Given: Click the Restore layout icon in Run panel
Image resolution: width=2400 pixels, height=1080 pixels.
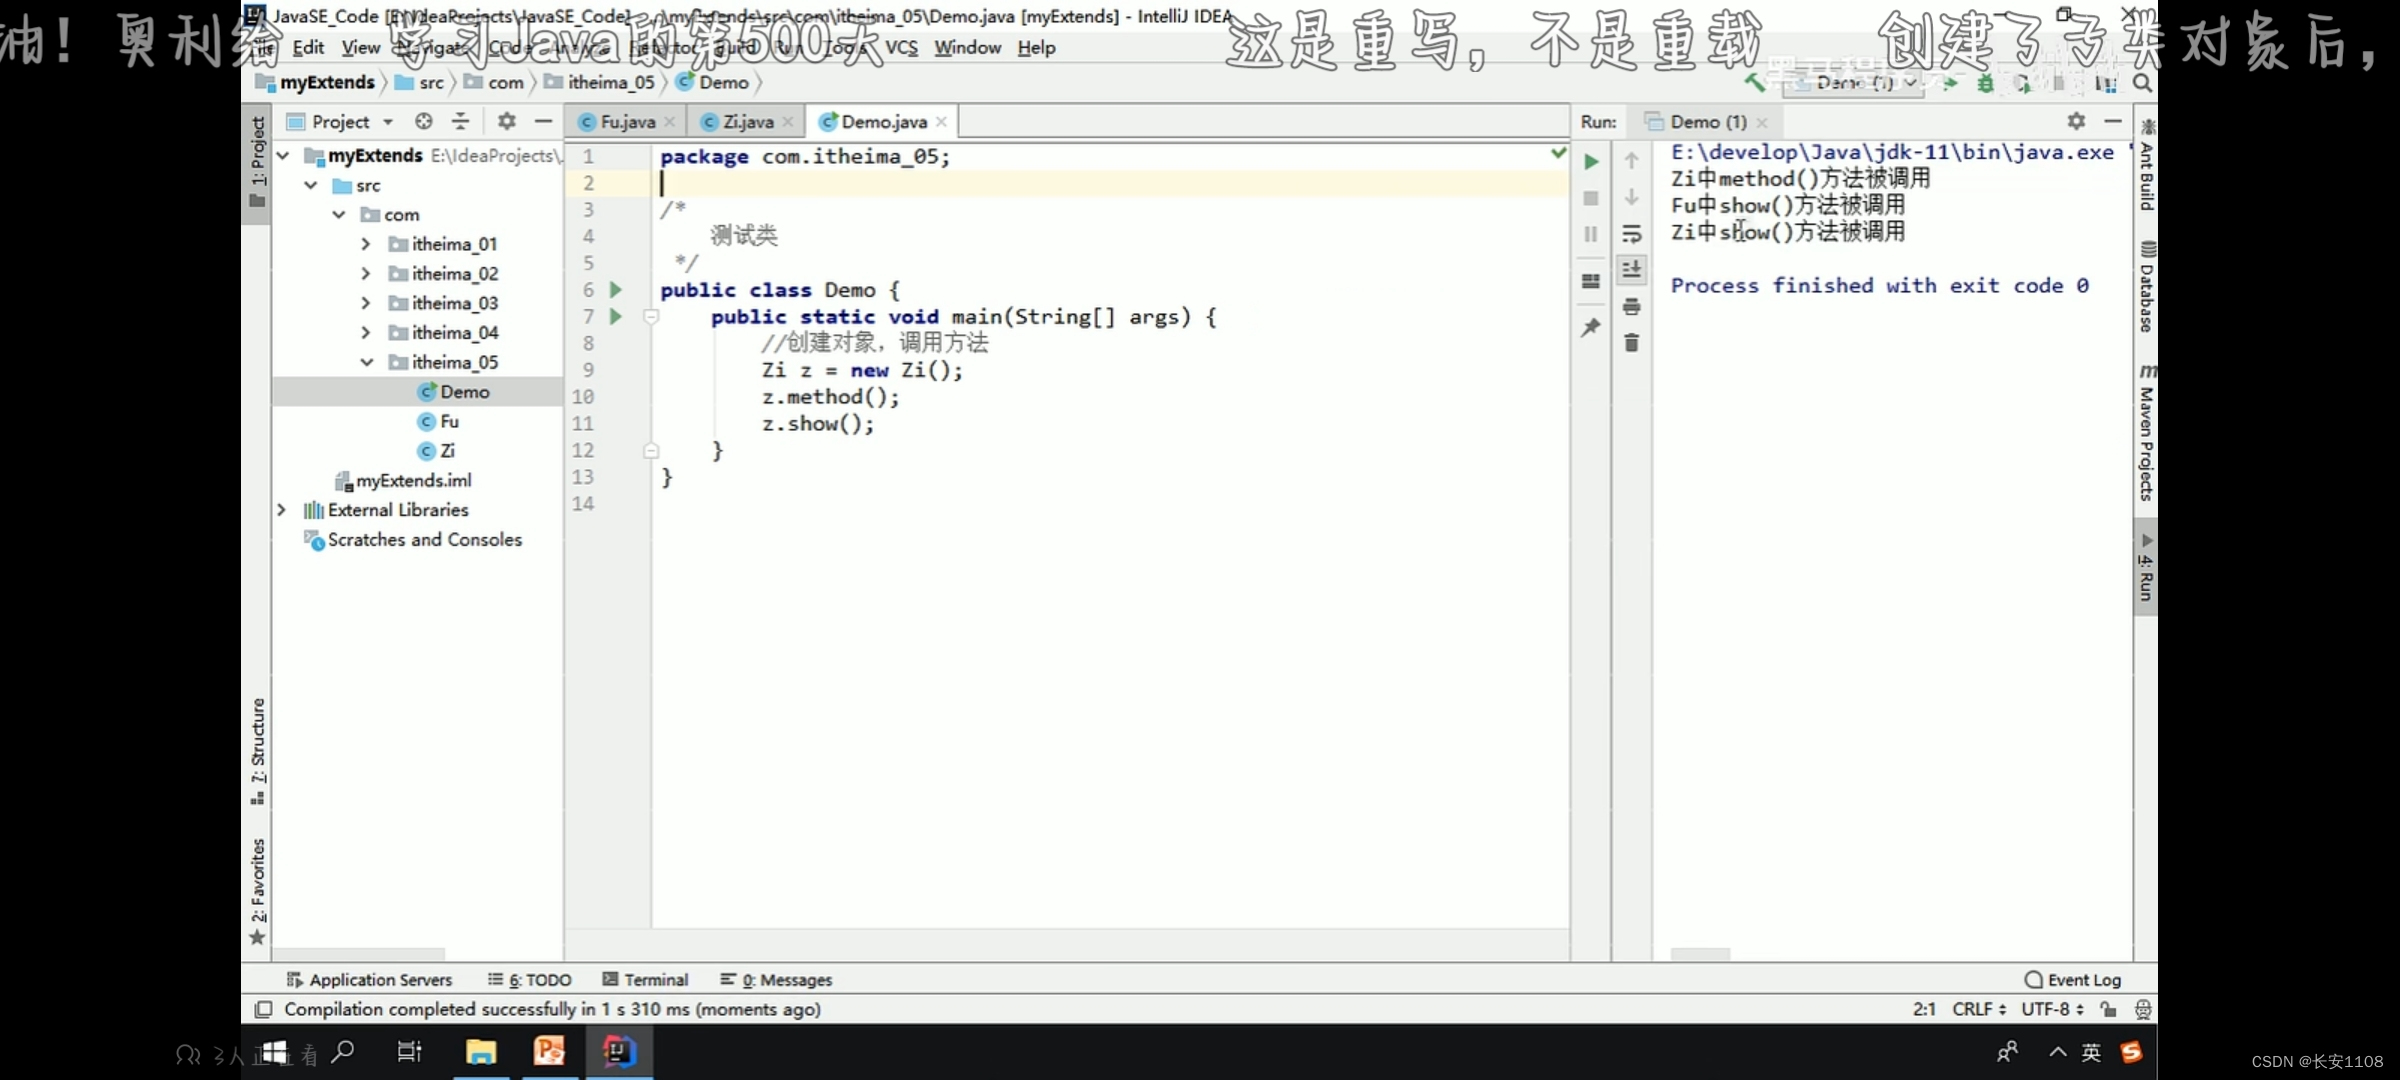Looking at the screenshot, I should (x=1591, y=281).
